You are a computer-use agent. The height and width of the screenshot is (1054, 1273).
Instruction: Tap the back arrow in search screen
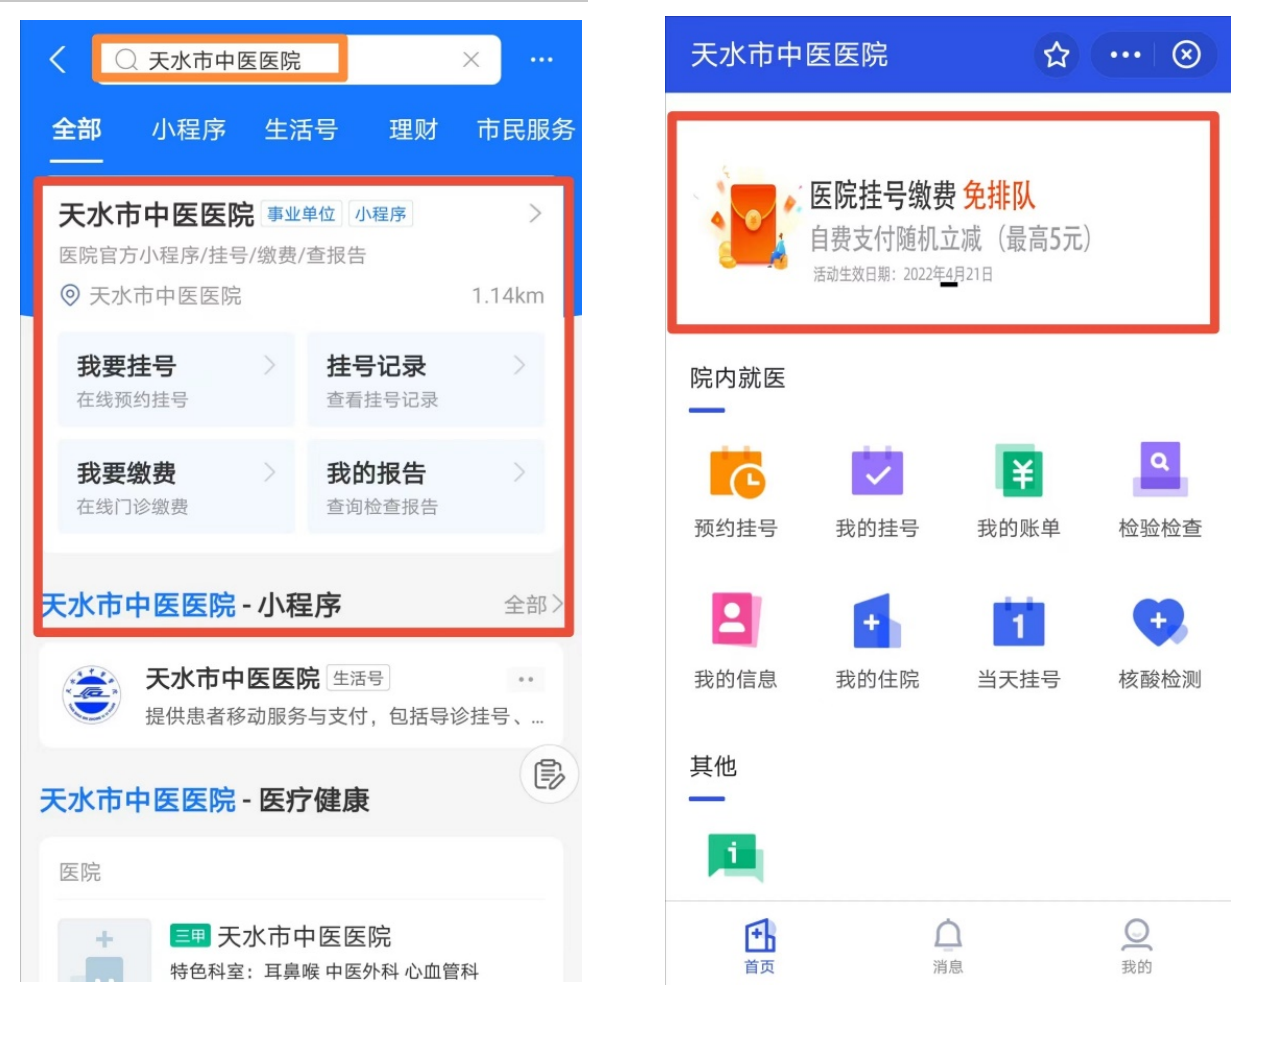(x=57, y=60)
